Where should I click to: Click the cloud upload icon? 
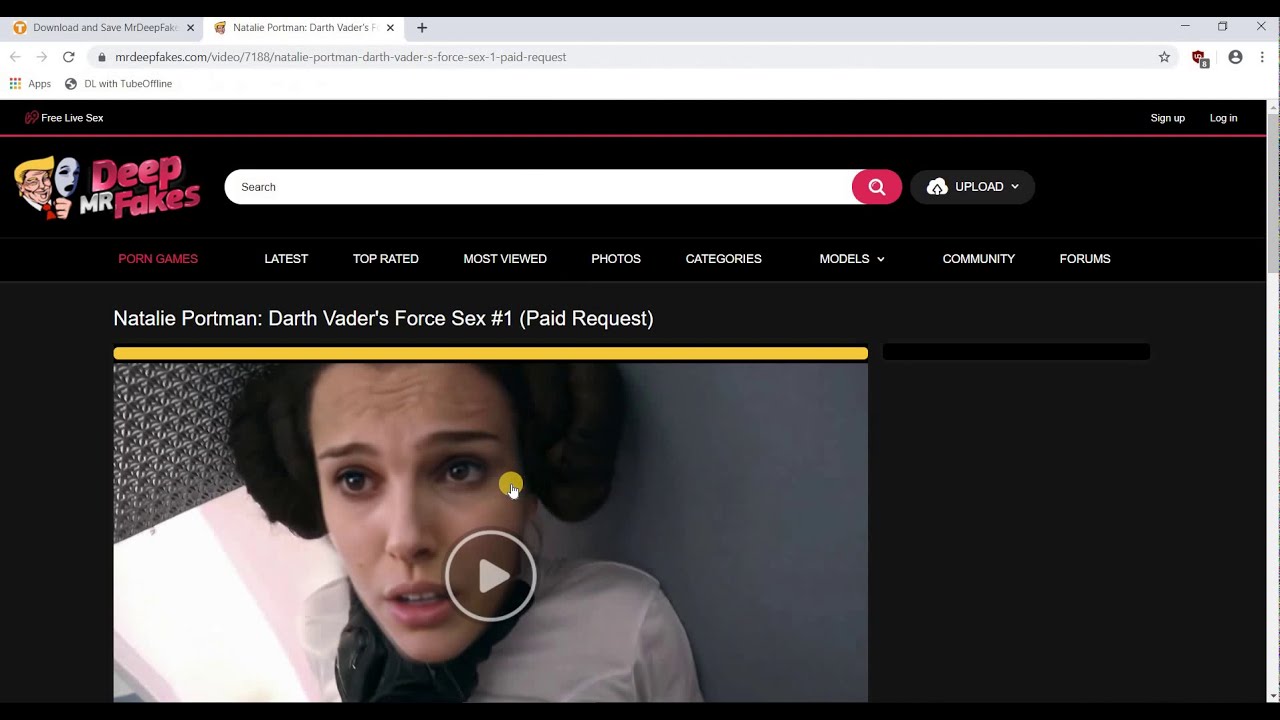(937, 187)
